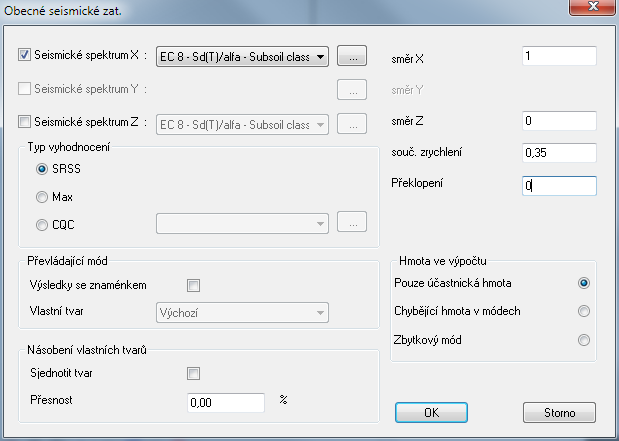Select Max evaluation type
619x441 pixels.
(41, 197)
